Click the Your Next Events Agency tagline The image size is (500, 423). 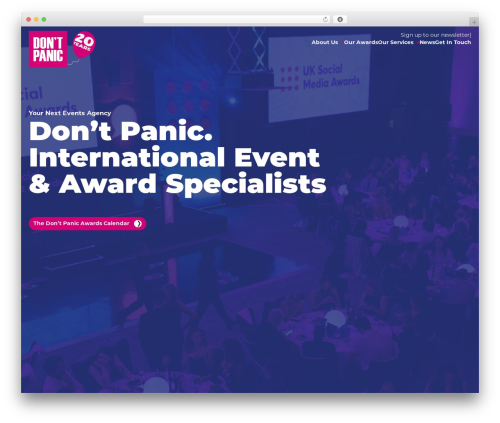pyautogui.click(x=70, y=113)
